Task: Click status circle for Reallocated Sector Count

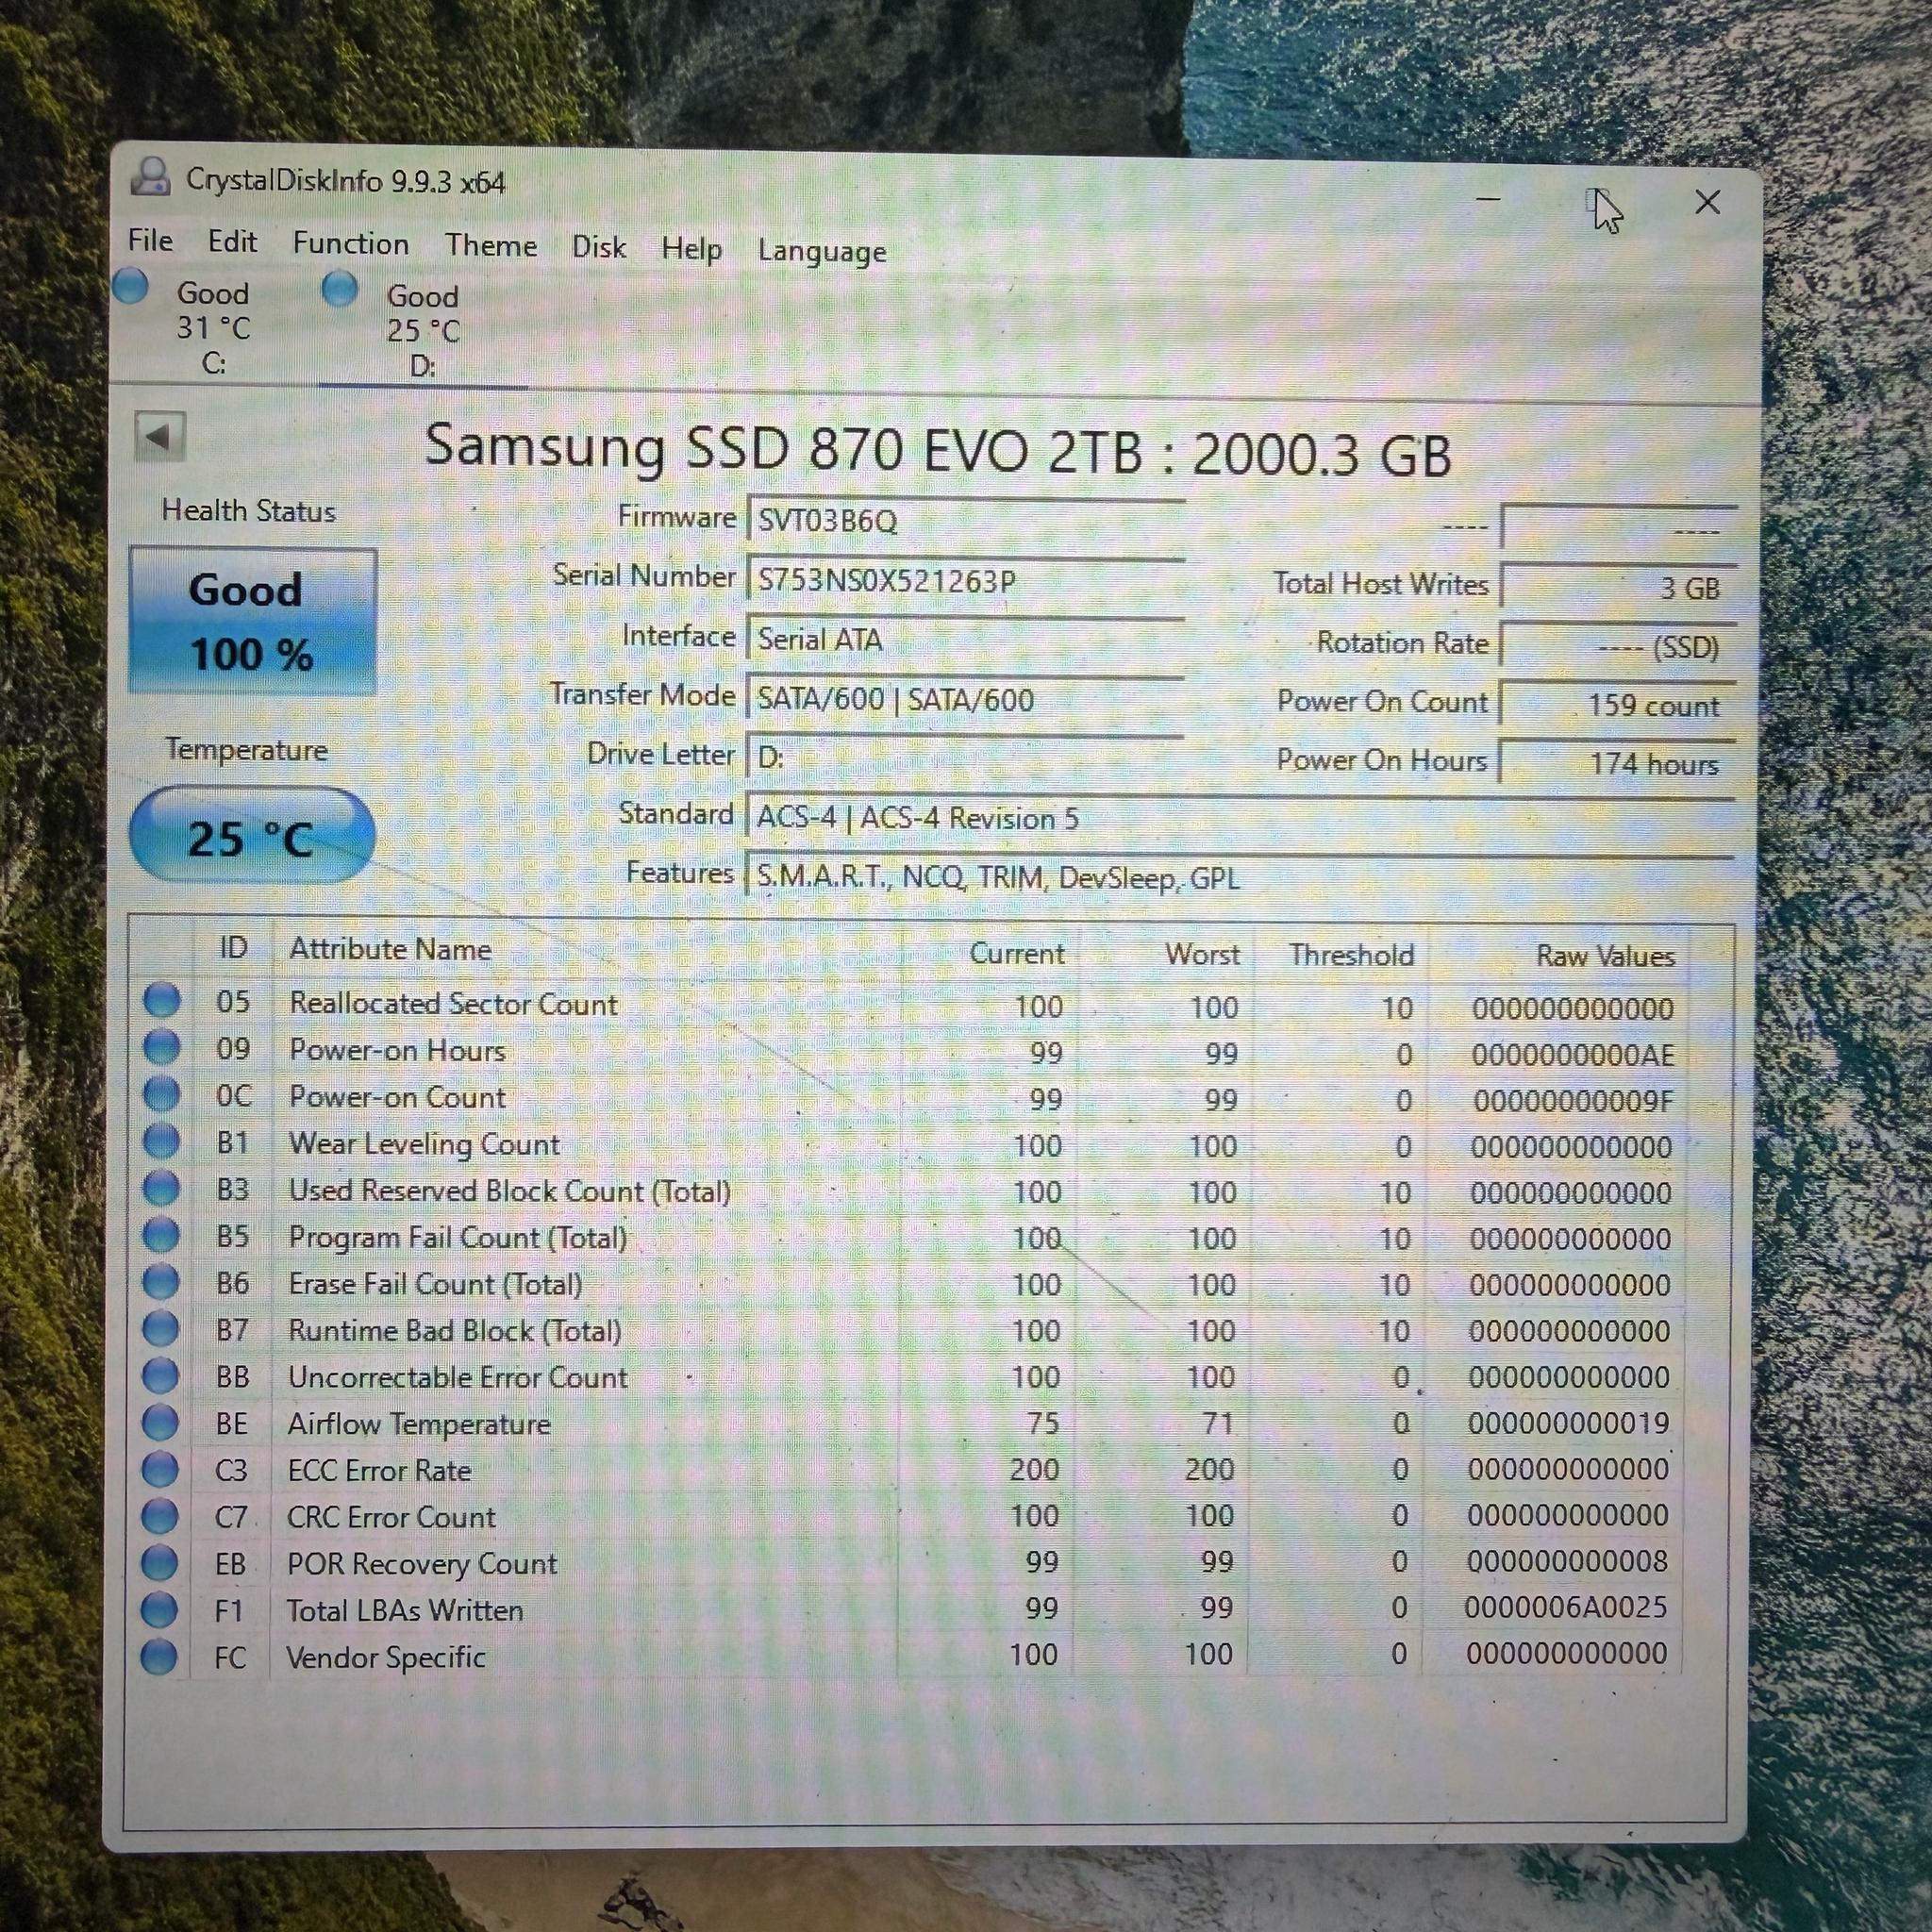Action: click(x=162, y=1001)
